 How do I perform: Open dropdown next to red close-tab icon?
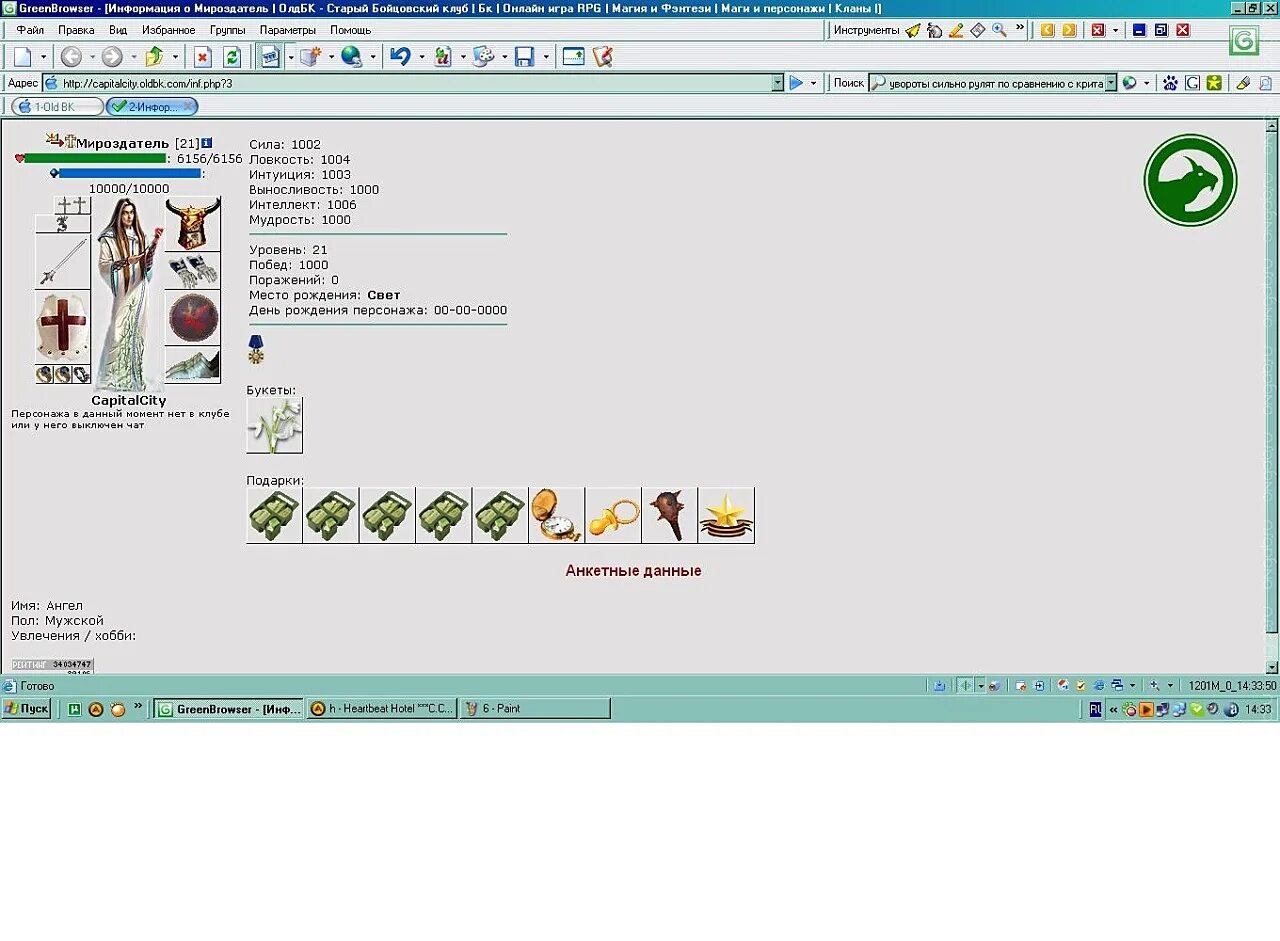1115,30
